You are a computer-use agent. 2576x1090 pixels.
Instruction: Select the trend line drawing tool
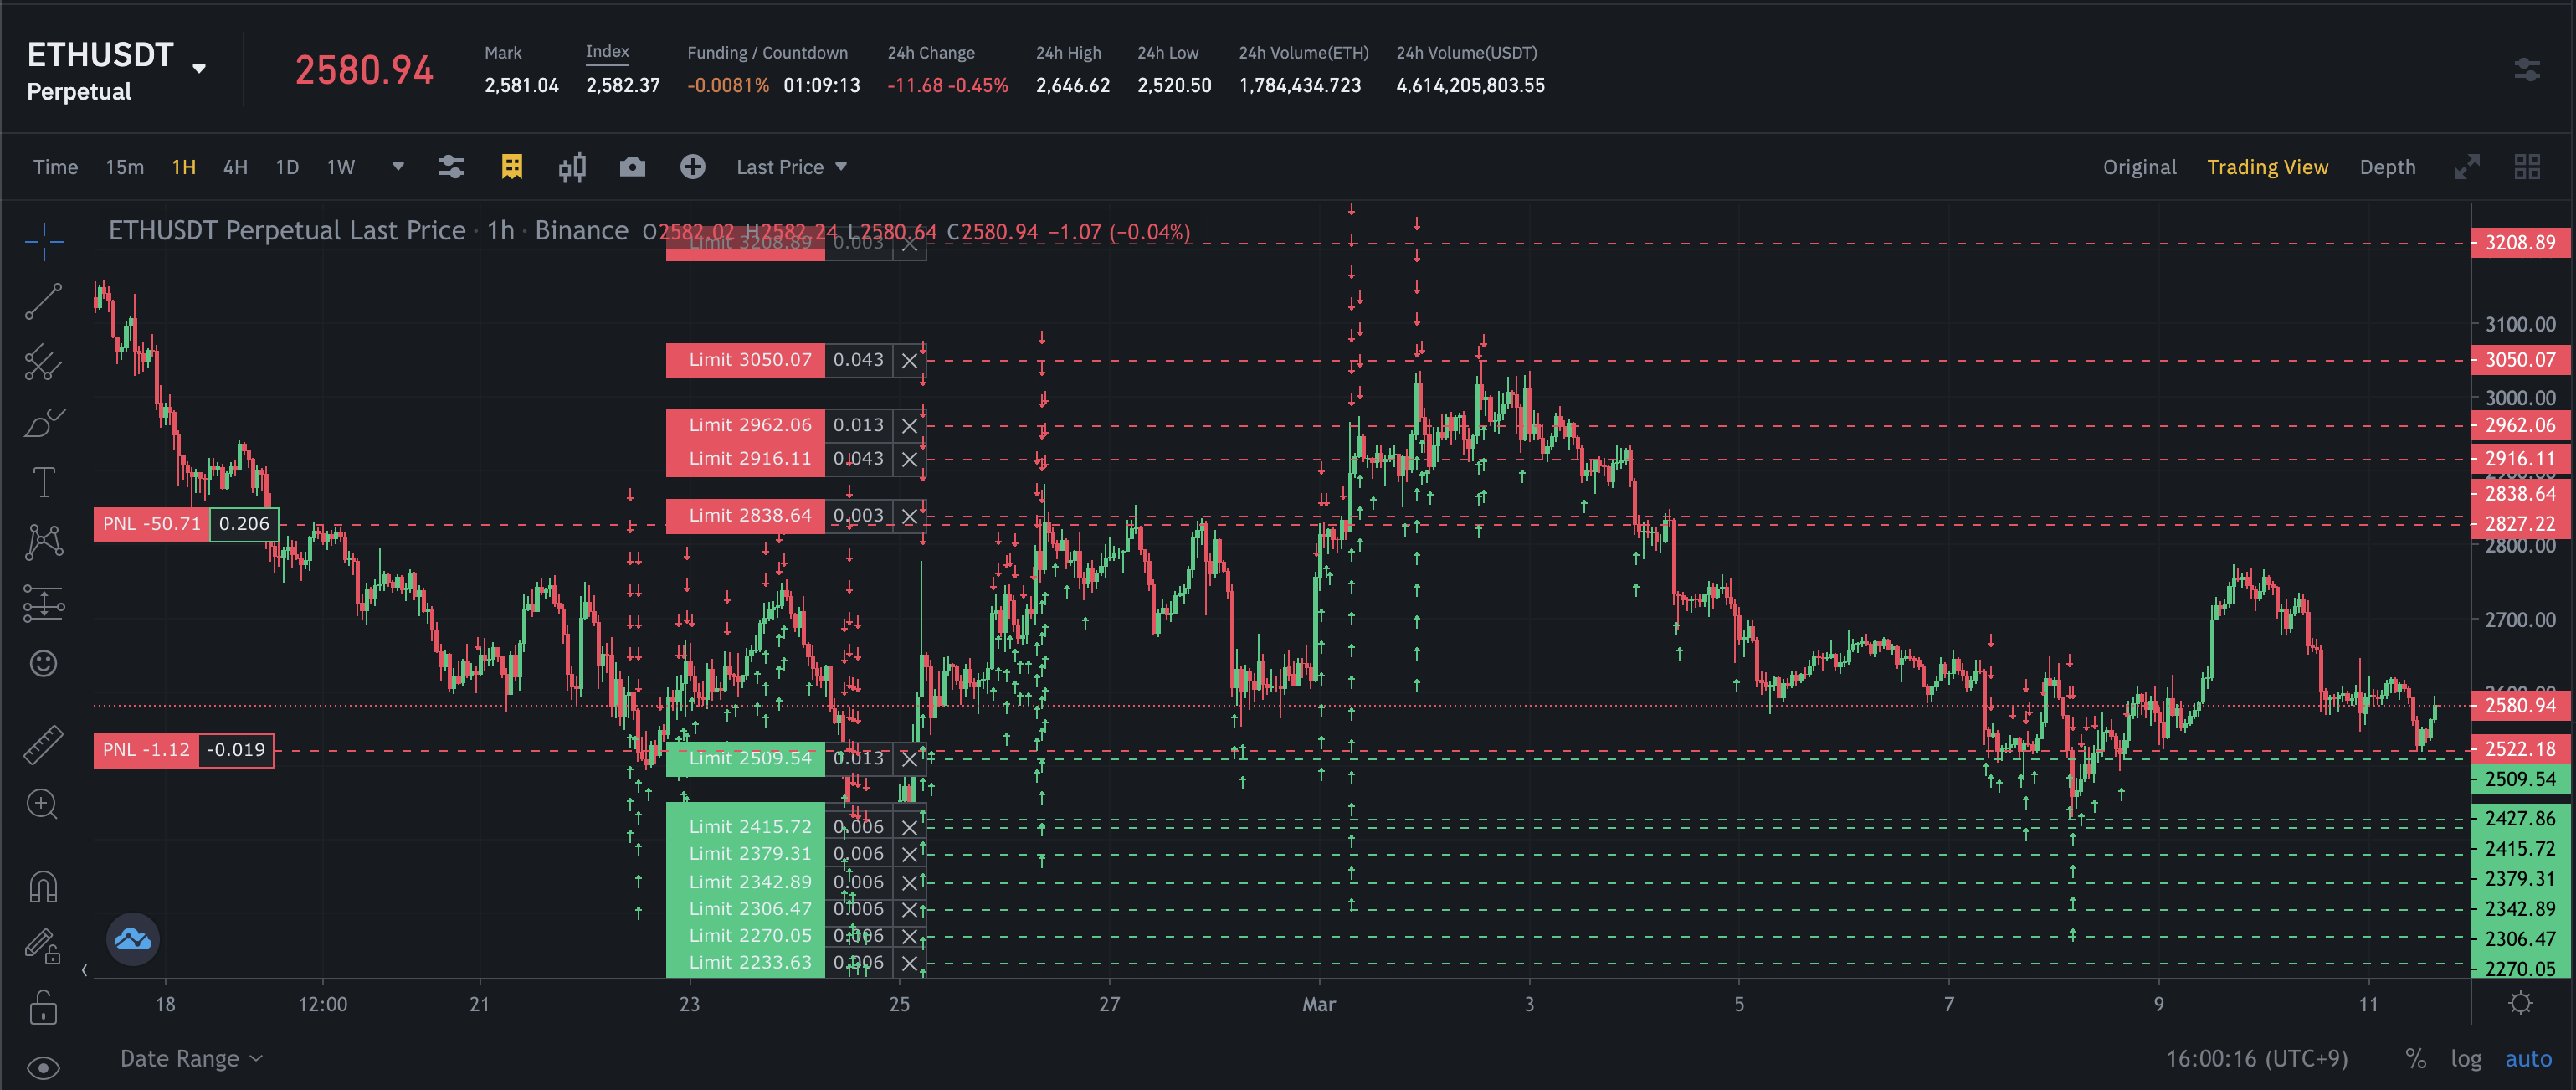click(43, 301)
